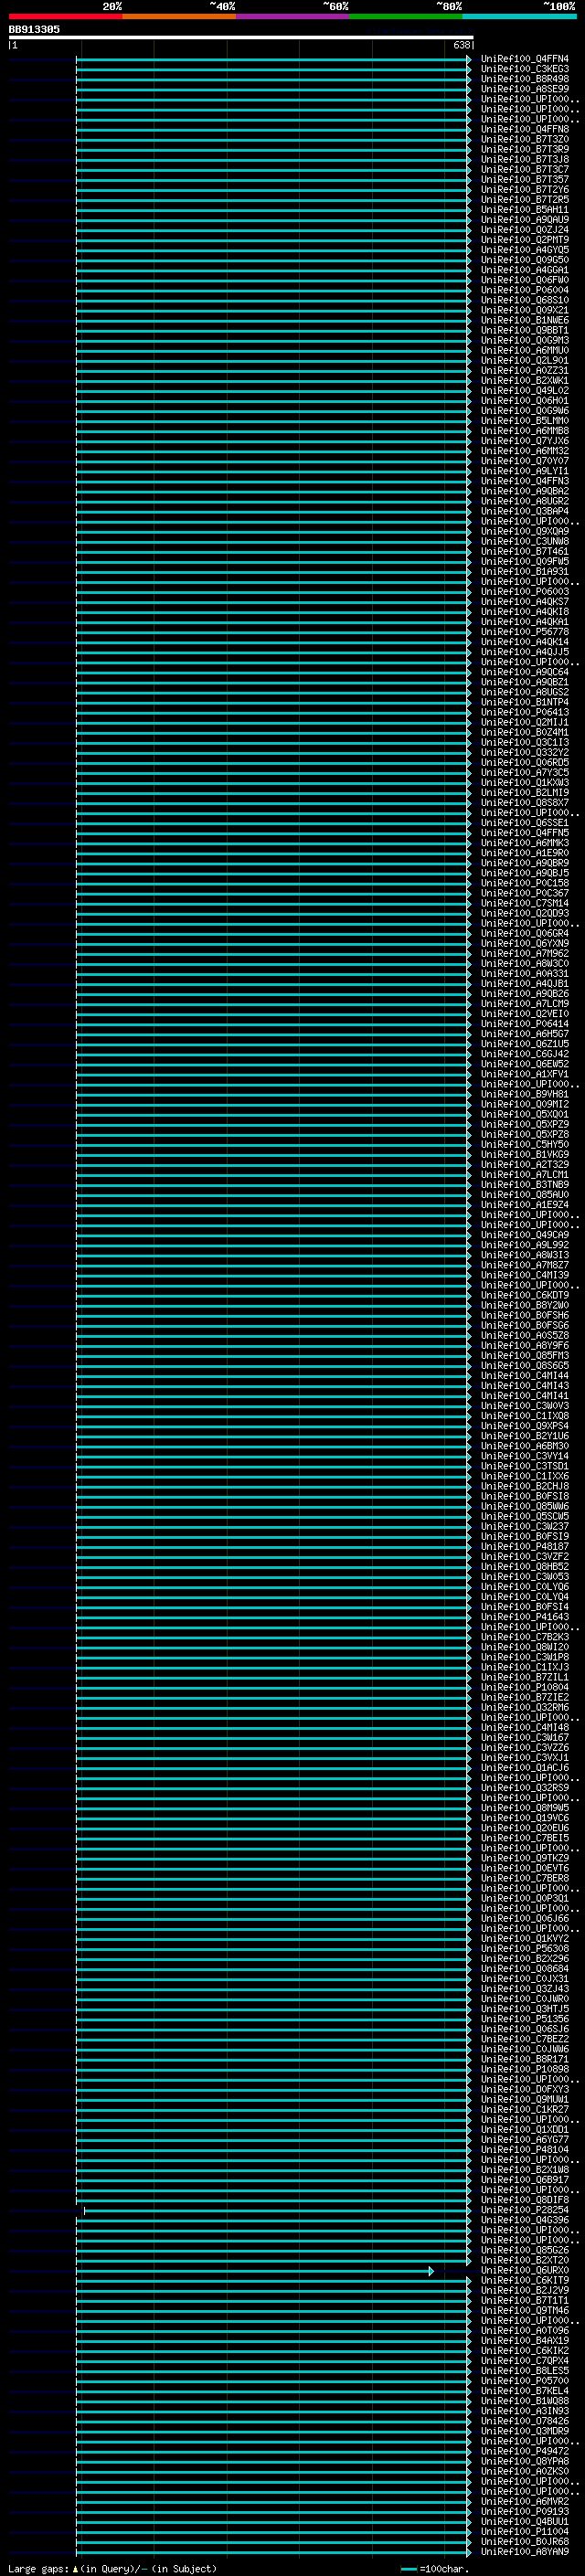Choose UniRef100_B7T2R5 row label
The height and width of the screenshot is (2576, 585).
click(524, 199)
